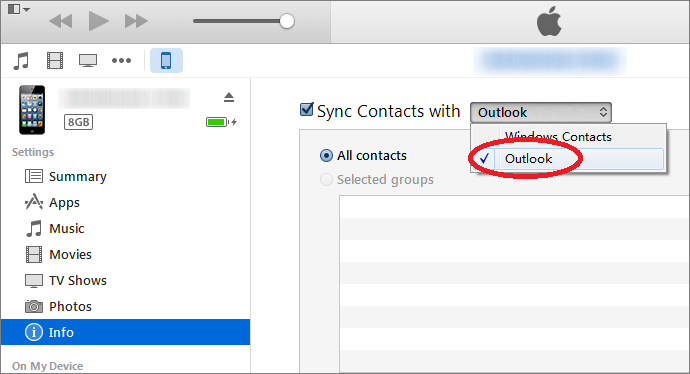Click the Fast Forward button

(136, 21)
